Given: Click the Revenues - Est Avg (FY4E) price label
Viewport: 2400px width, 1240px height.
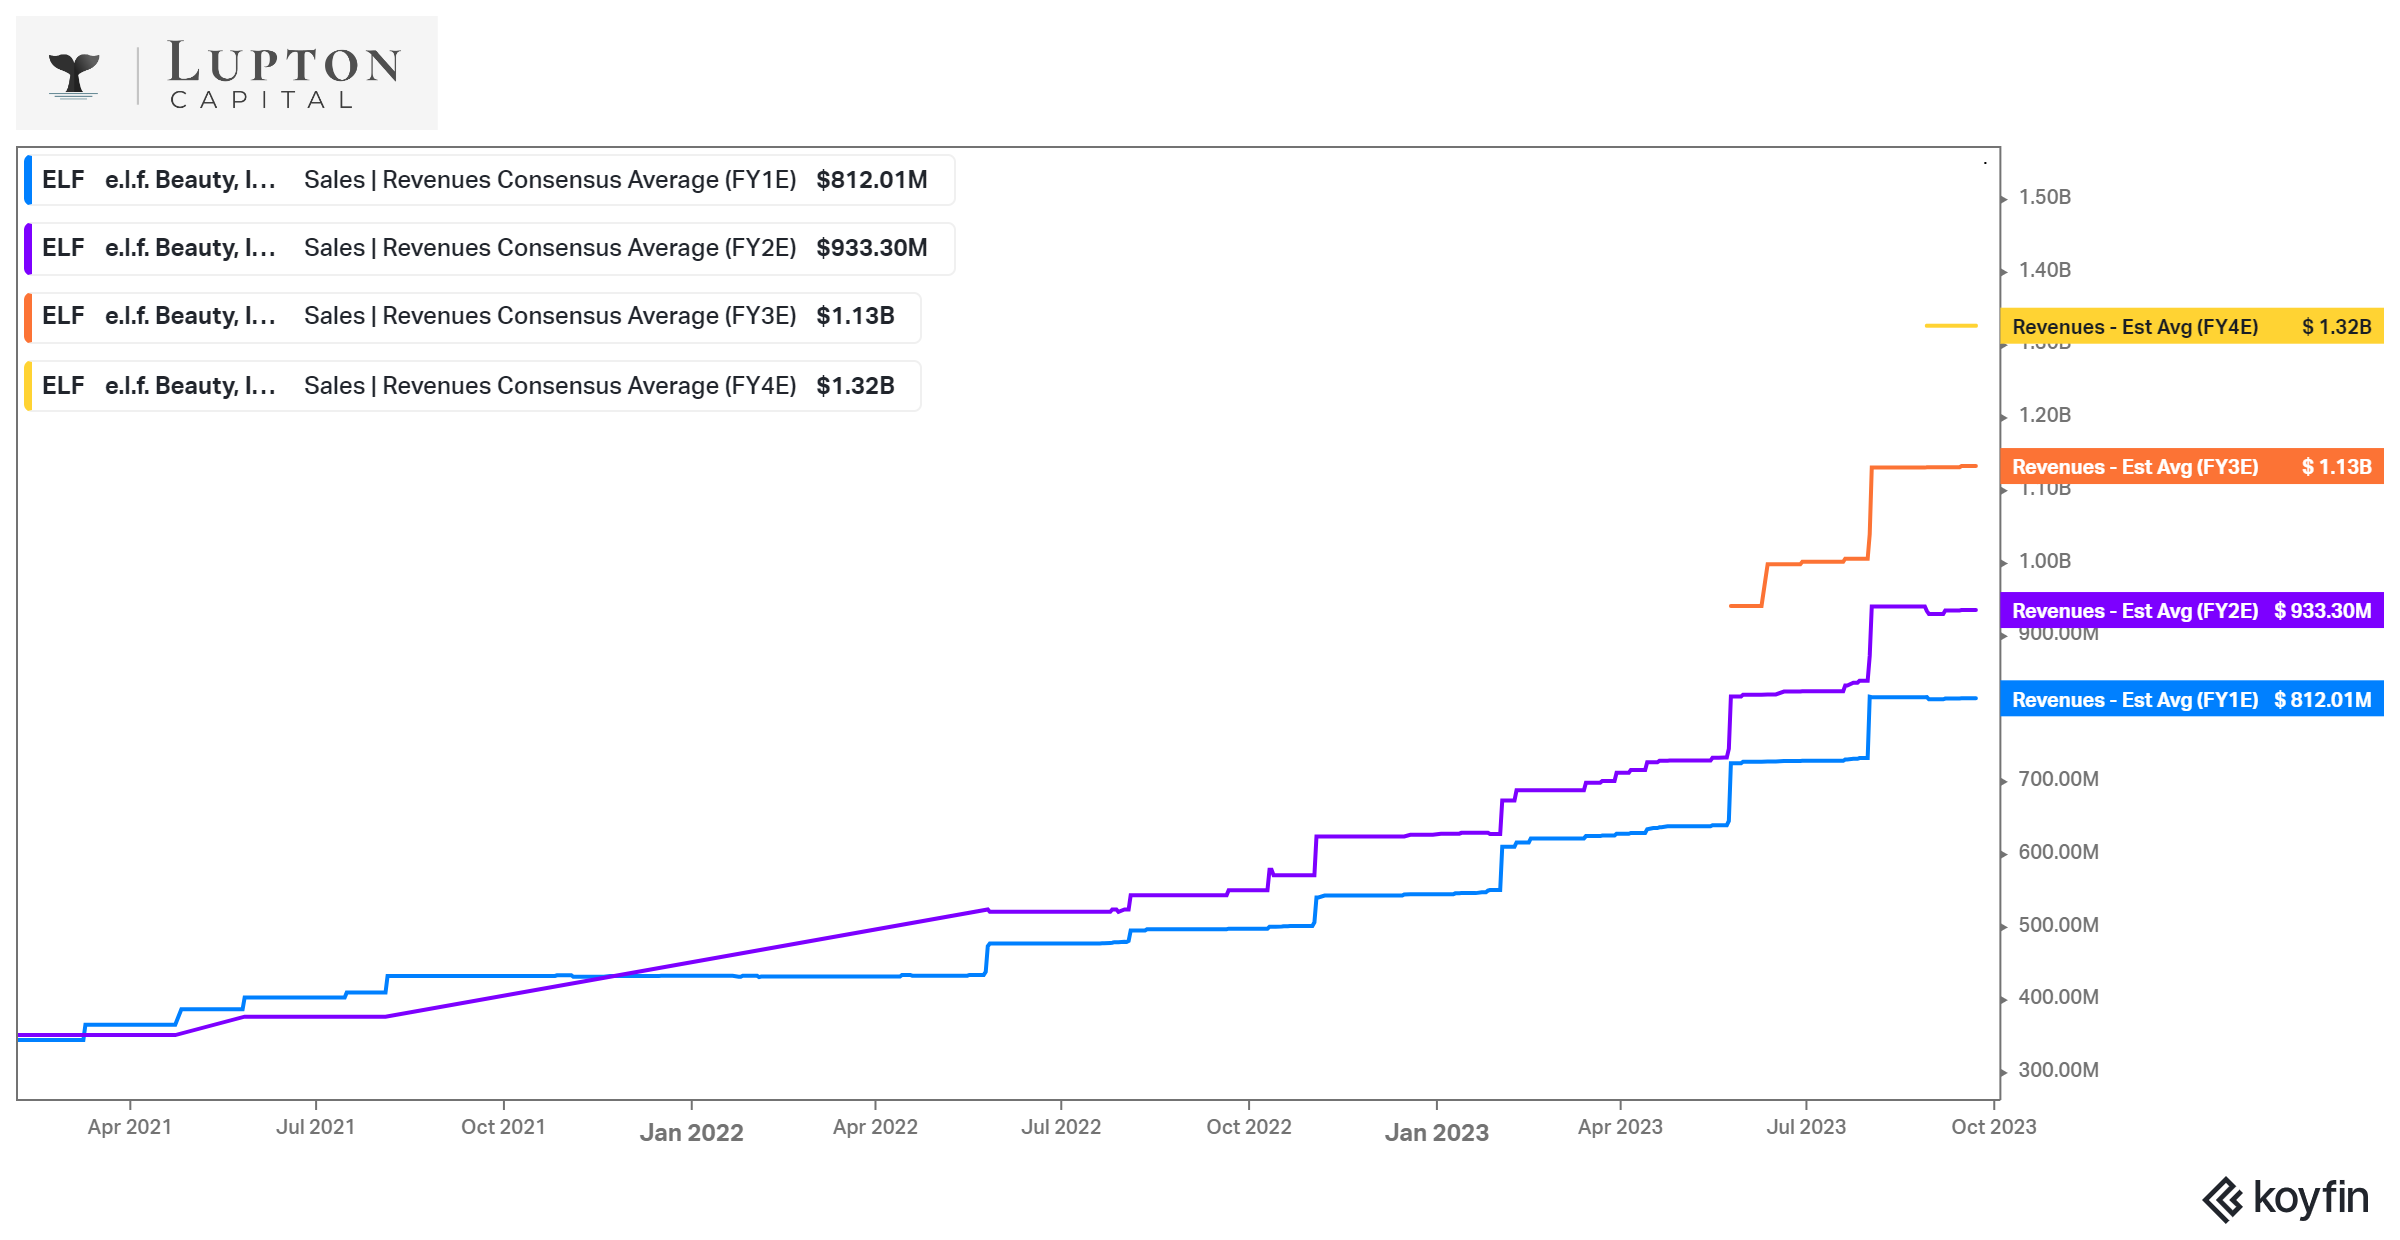Looking at the screenshot, I should [2190, 326].
